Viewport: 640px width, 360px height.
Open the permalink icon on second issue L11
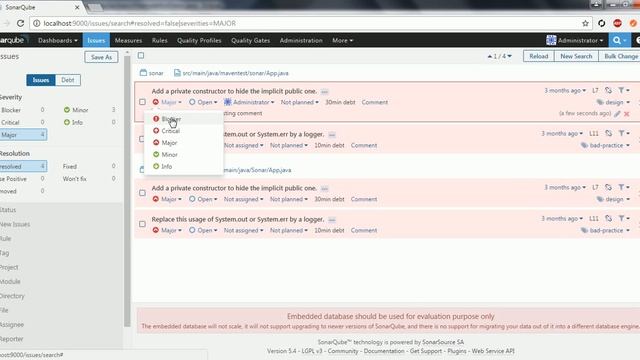point(608,133)
